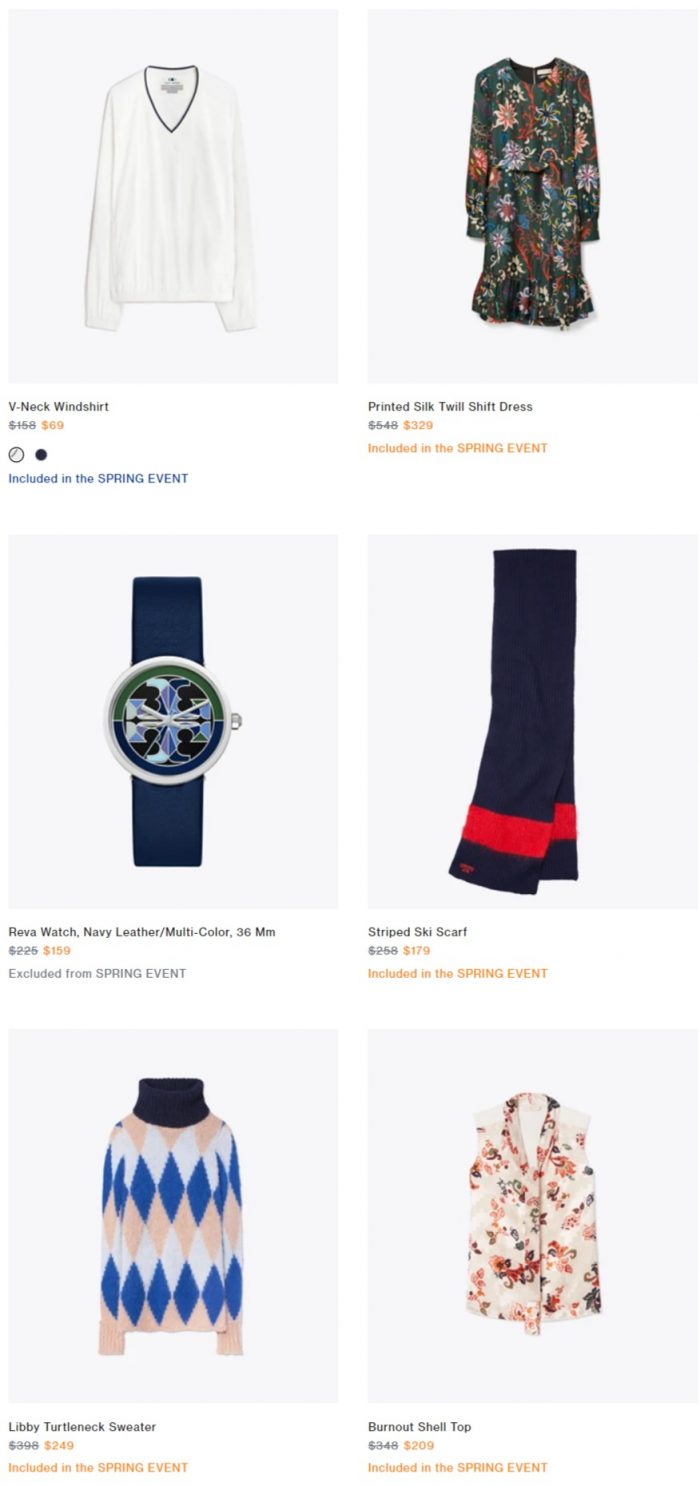The width and height of the screenshot is (700, 1486).
Task: Open the Printed Silk Twill Shift Dress image
Action: [x=533, y=196]
